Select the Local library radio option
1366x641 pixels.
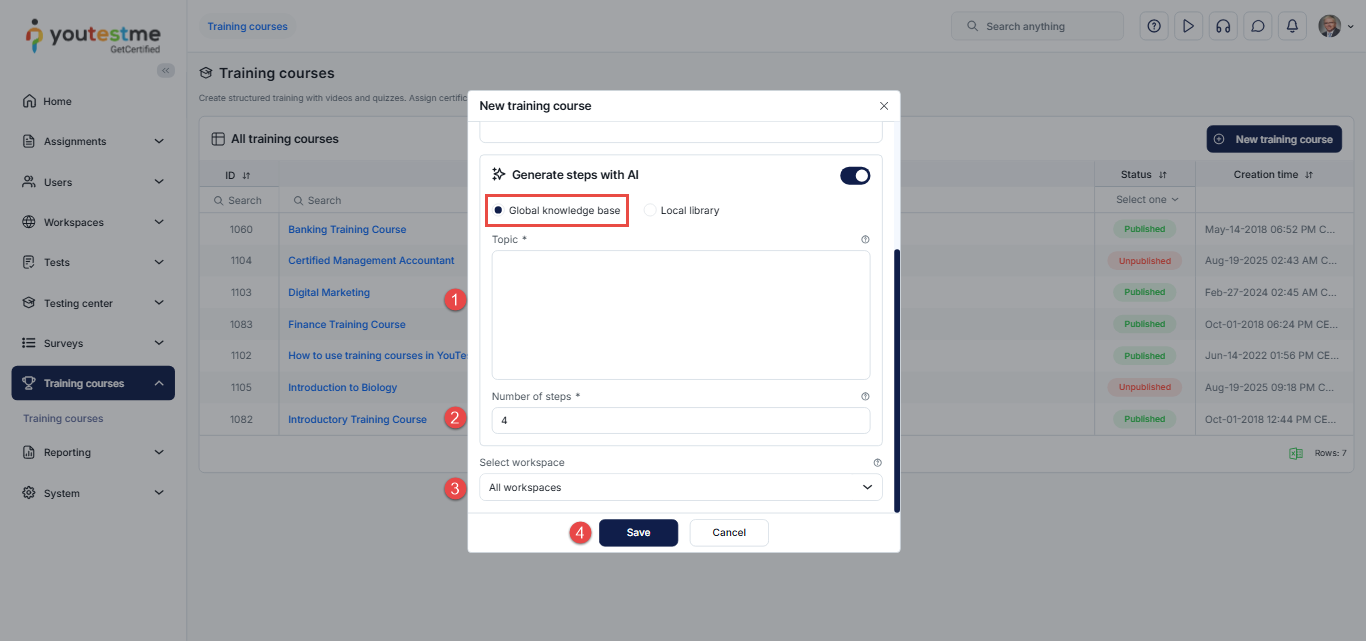coord(650,211)
